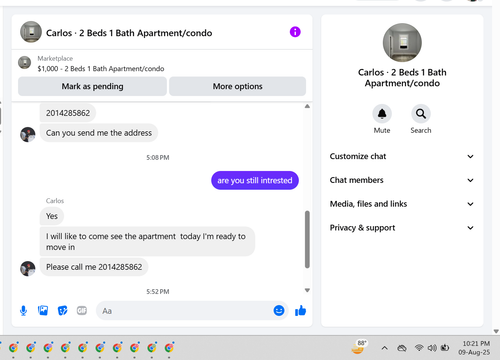
Task: Mute the conversation with bell icon
Action: [x=382, y=114]
